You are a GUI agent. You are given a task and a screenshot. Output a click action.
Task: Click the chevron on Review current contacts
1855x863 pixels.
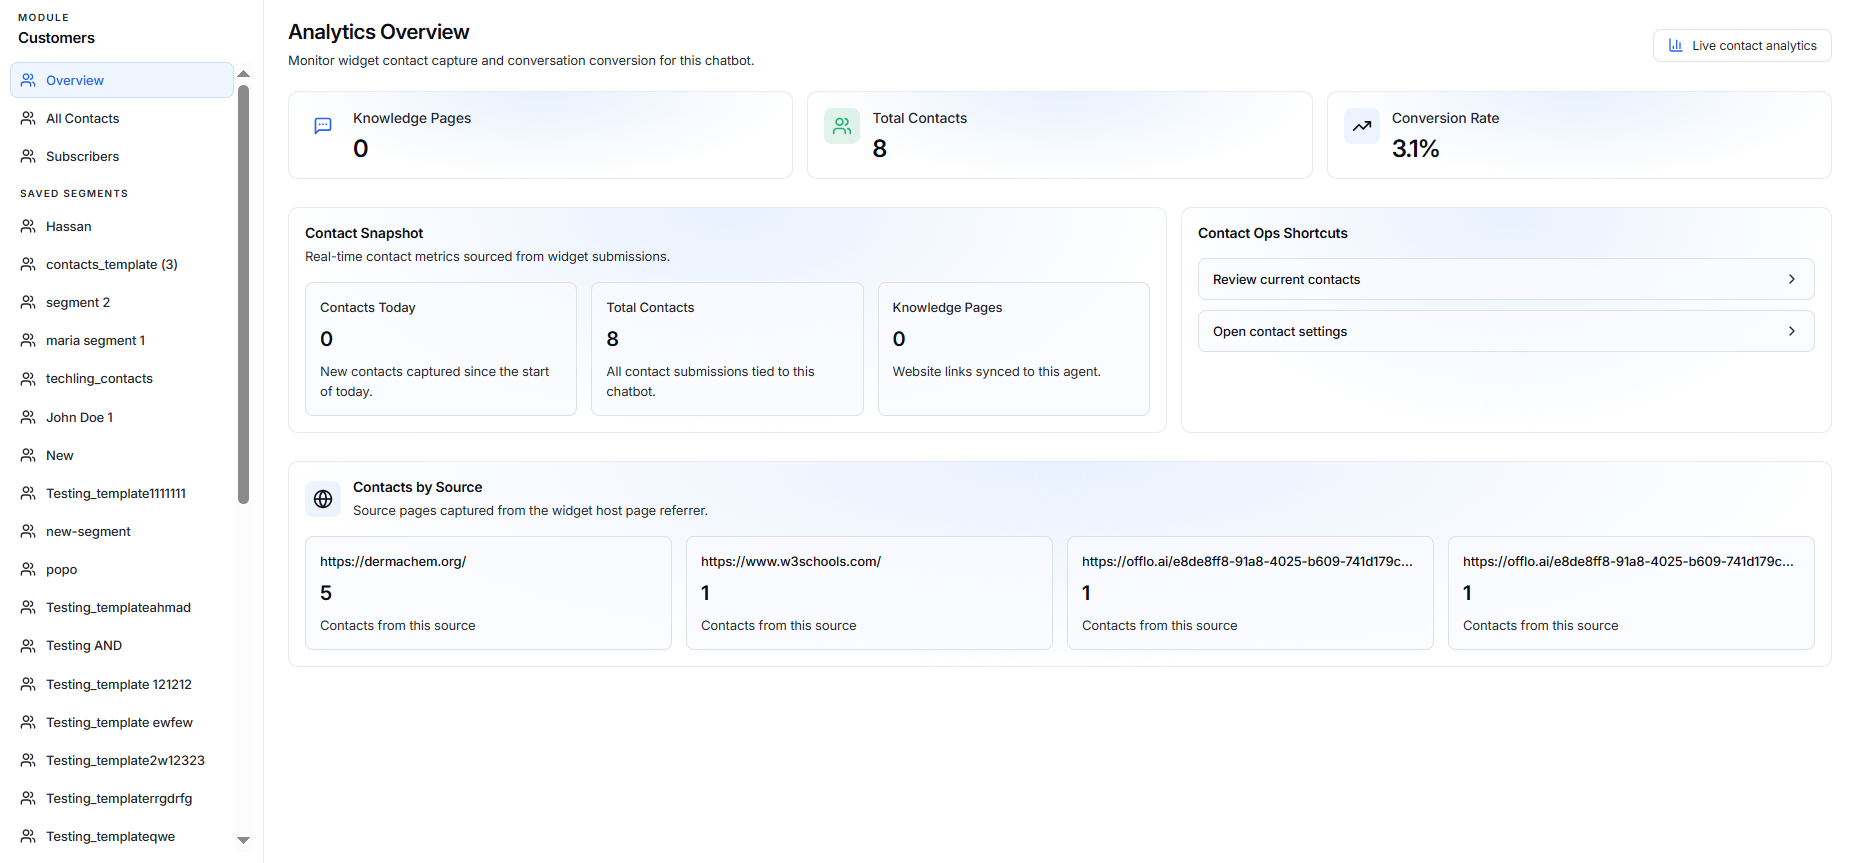[1791, 279]
